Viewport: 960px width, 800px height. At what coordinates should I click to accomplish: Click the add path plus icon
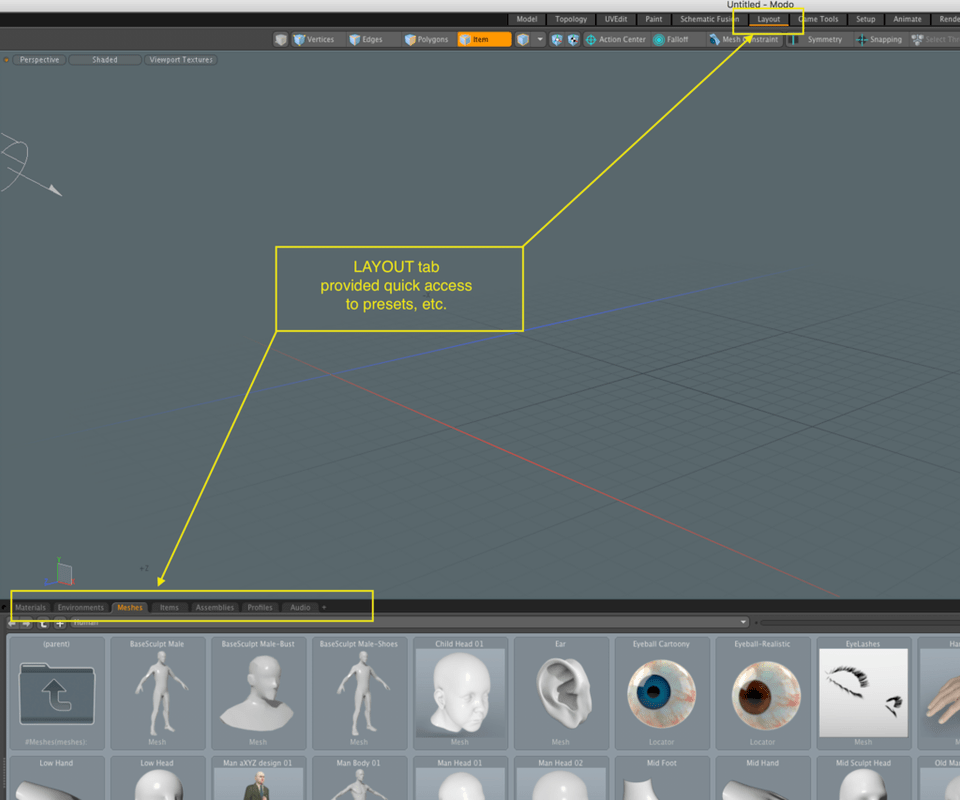pyautogui.click(x=60, y=623)
